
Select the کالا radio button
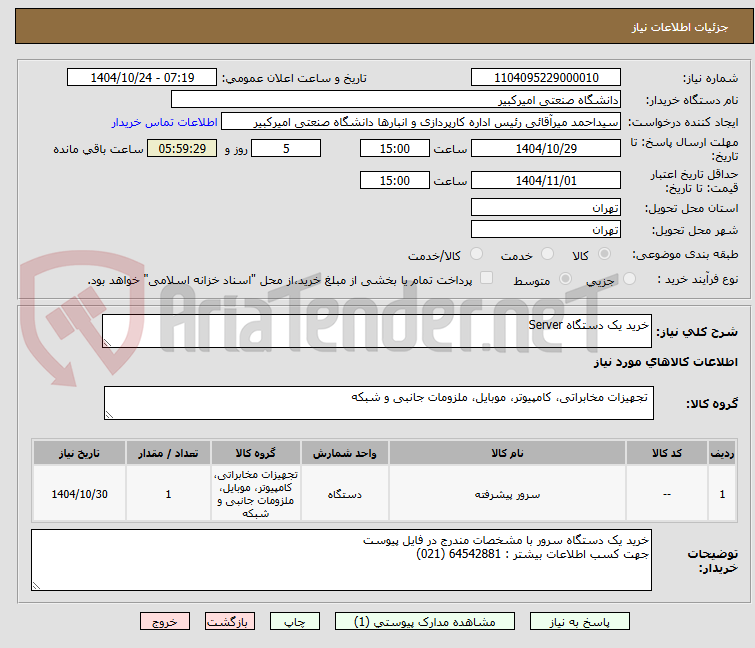(x=604, y=254)
